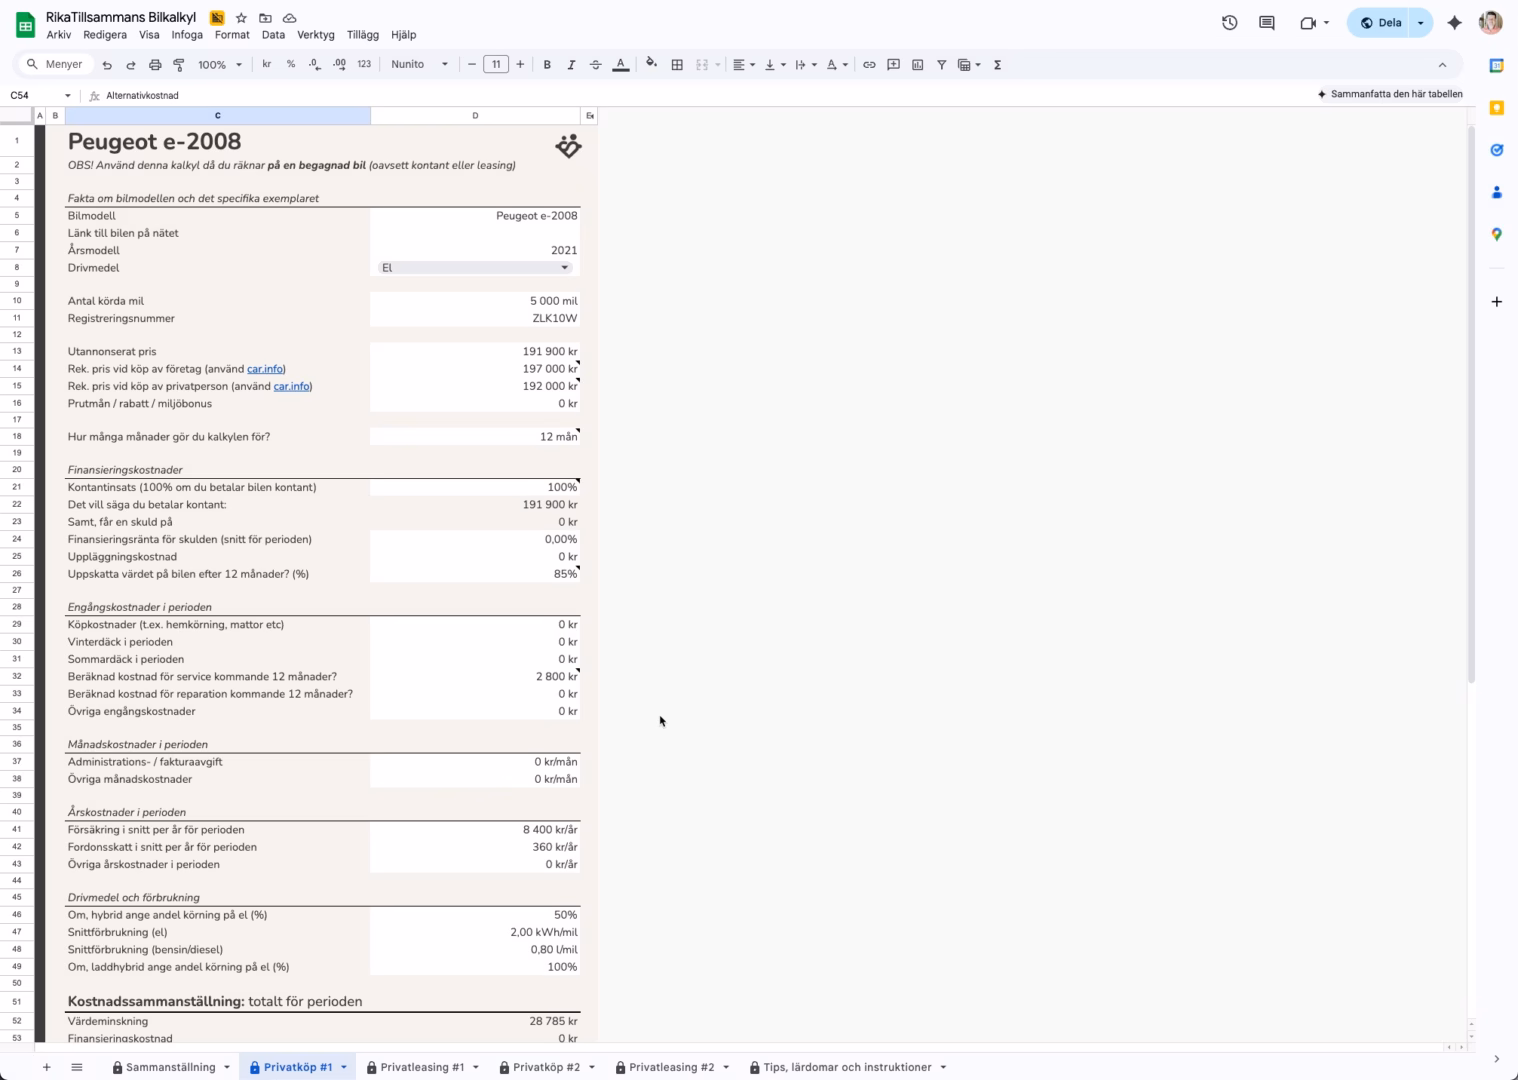The width and height of the screenshot is (1518, 1080).
Task: Print the spreadsheet using printer icon
Action: (155, 65)
